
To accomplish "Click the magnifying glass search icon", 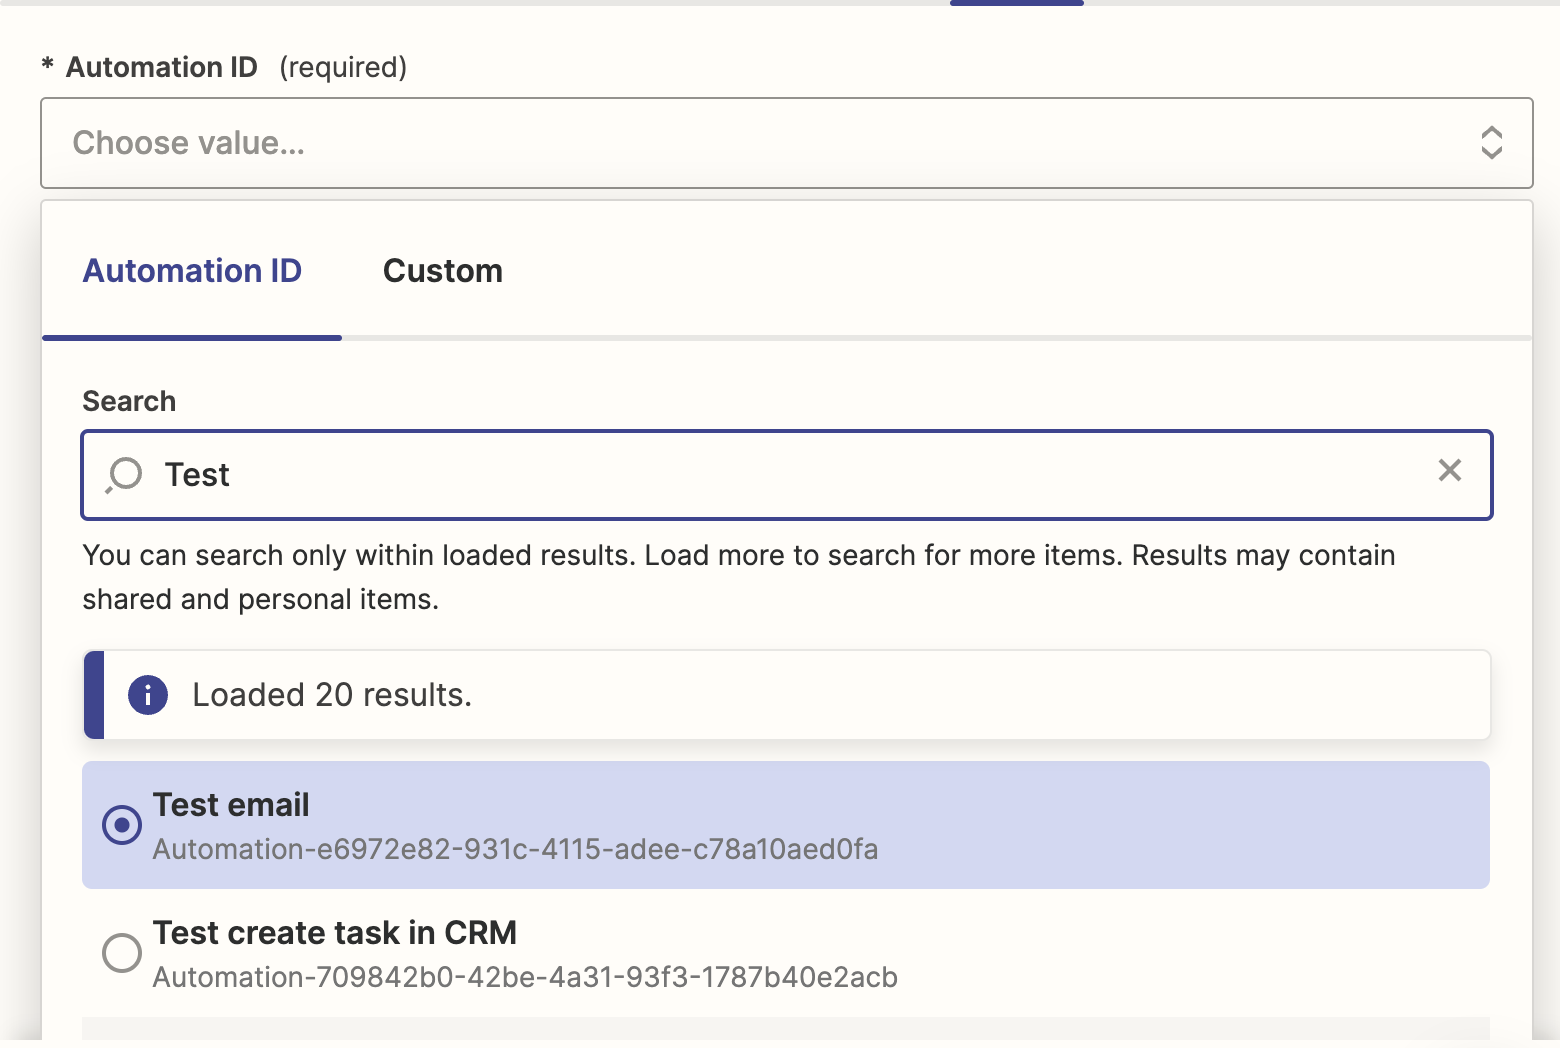I will click(125, 475).
